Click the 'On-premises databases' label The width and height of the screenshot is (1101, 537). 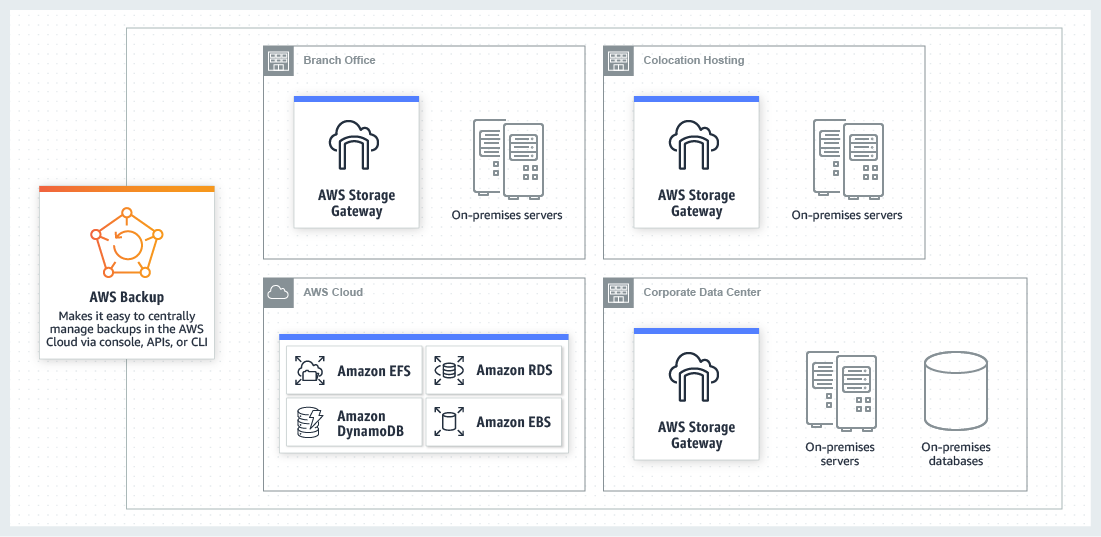956,453
